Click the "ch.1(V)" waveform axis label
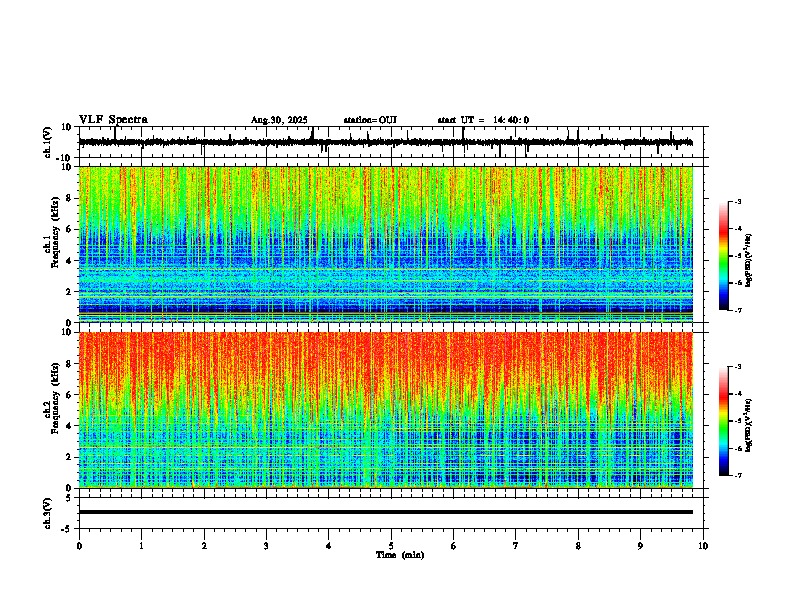This screenshot has height=612, width=792. coord(48,142)
